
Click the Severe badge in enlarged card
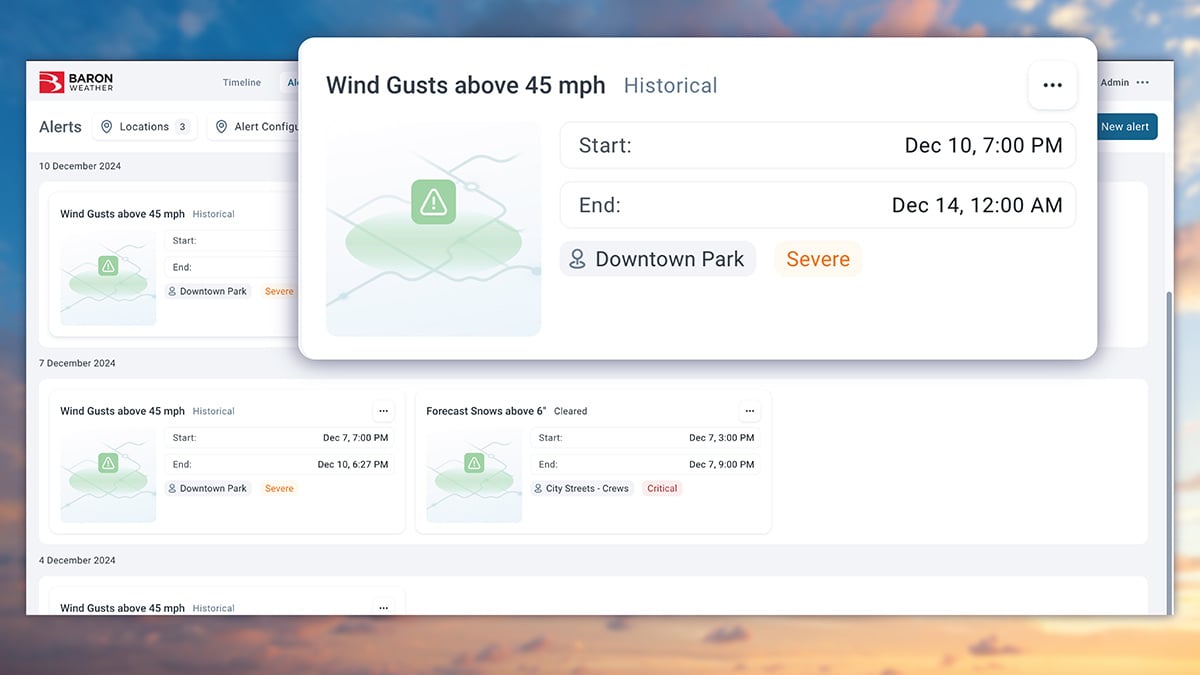pyautogui.click(x=817, y=259)
